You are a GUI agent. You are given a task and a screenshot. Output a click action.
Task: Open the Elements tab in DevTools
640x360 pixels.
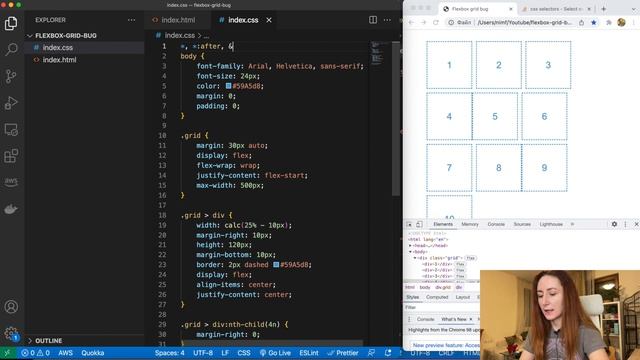pos(443,224)
